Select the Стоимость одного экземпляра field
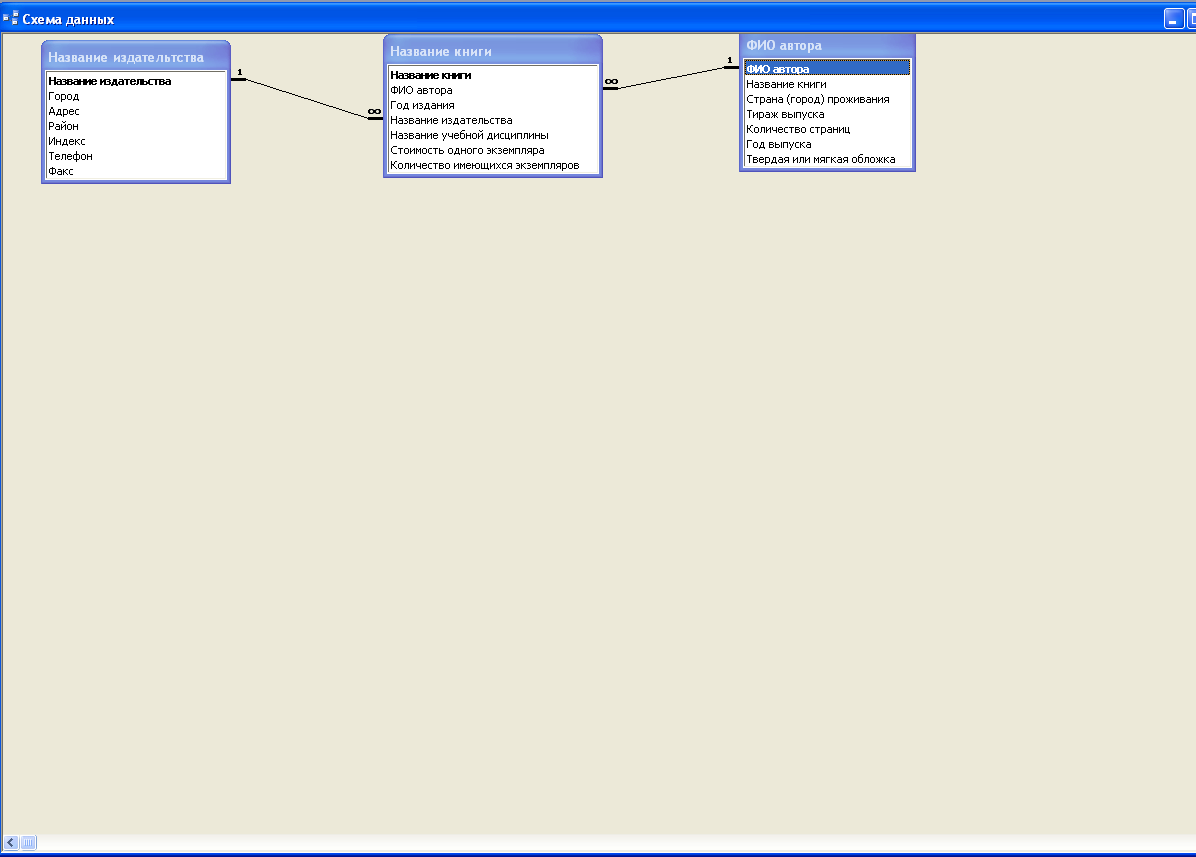Image resolution: width=1196 pixels, height=857 pixels. click(x=468, y=150)
